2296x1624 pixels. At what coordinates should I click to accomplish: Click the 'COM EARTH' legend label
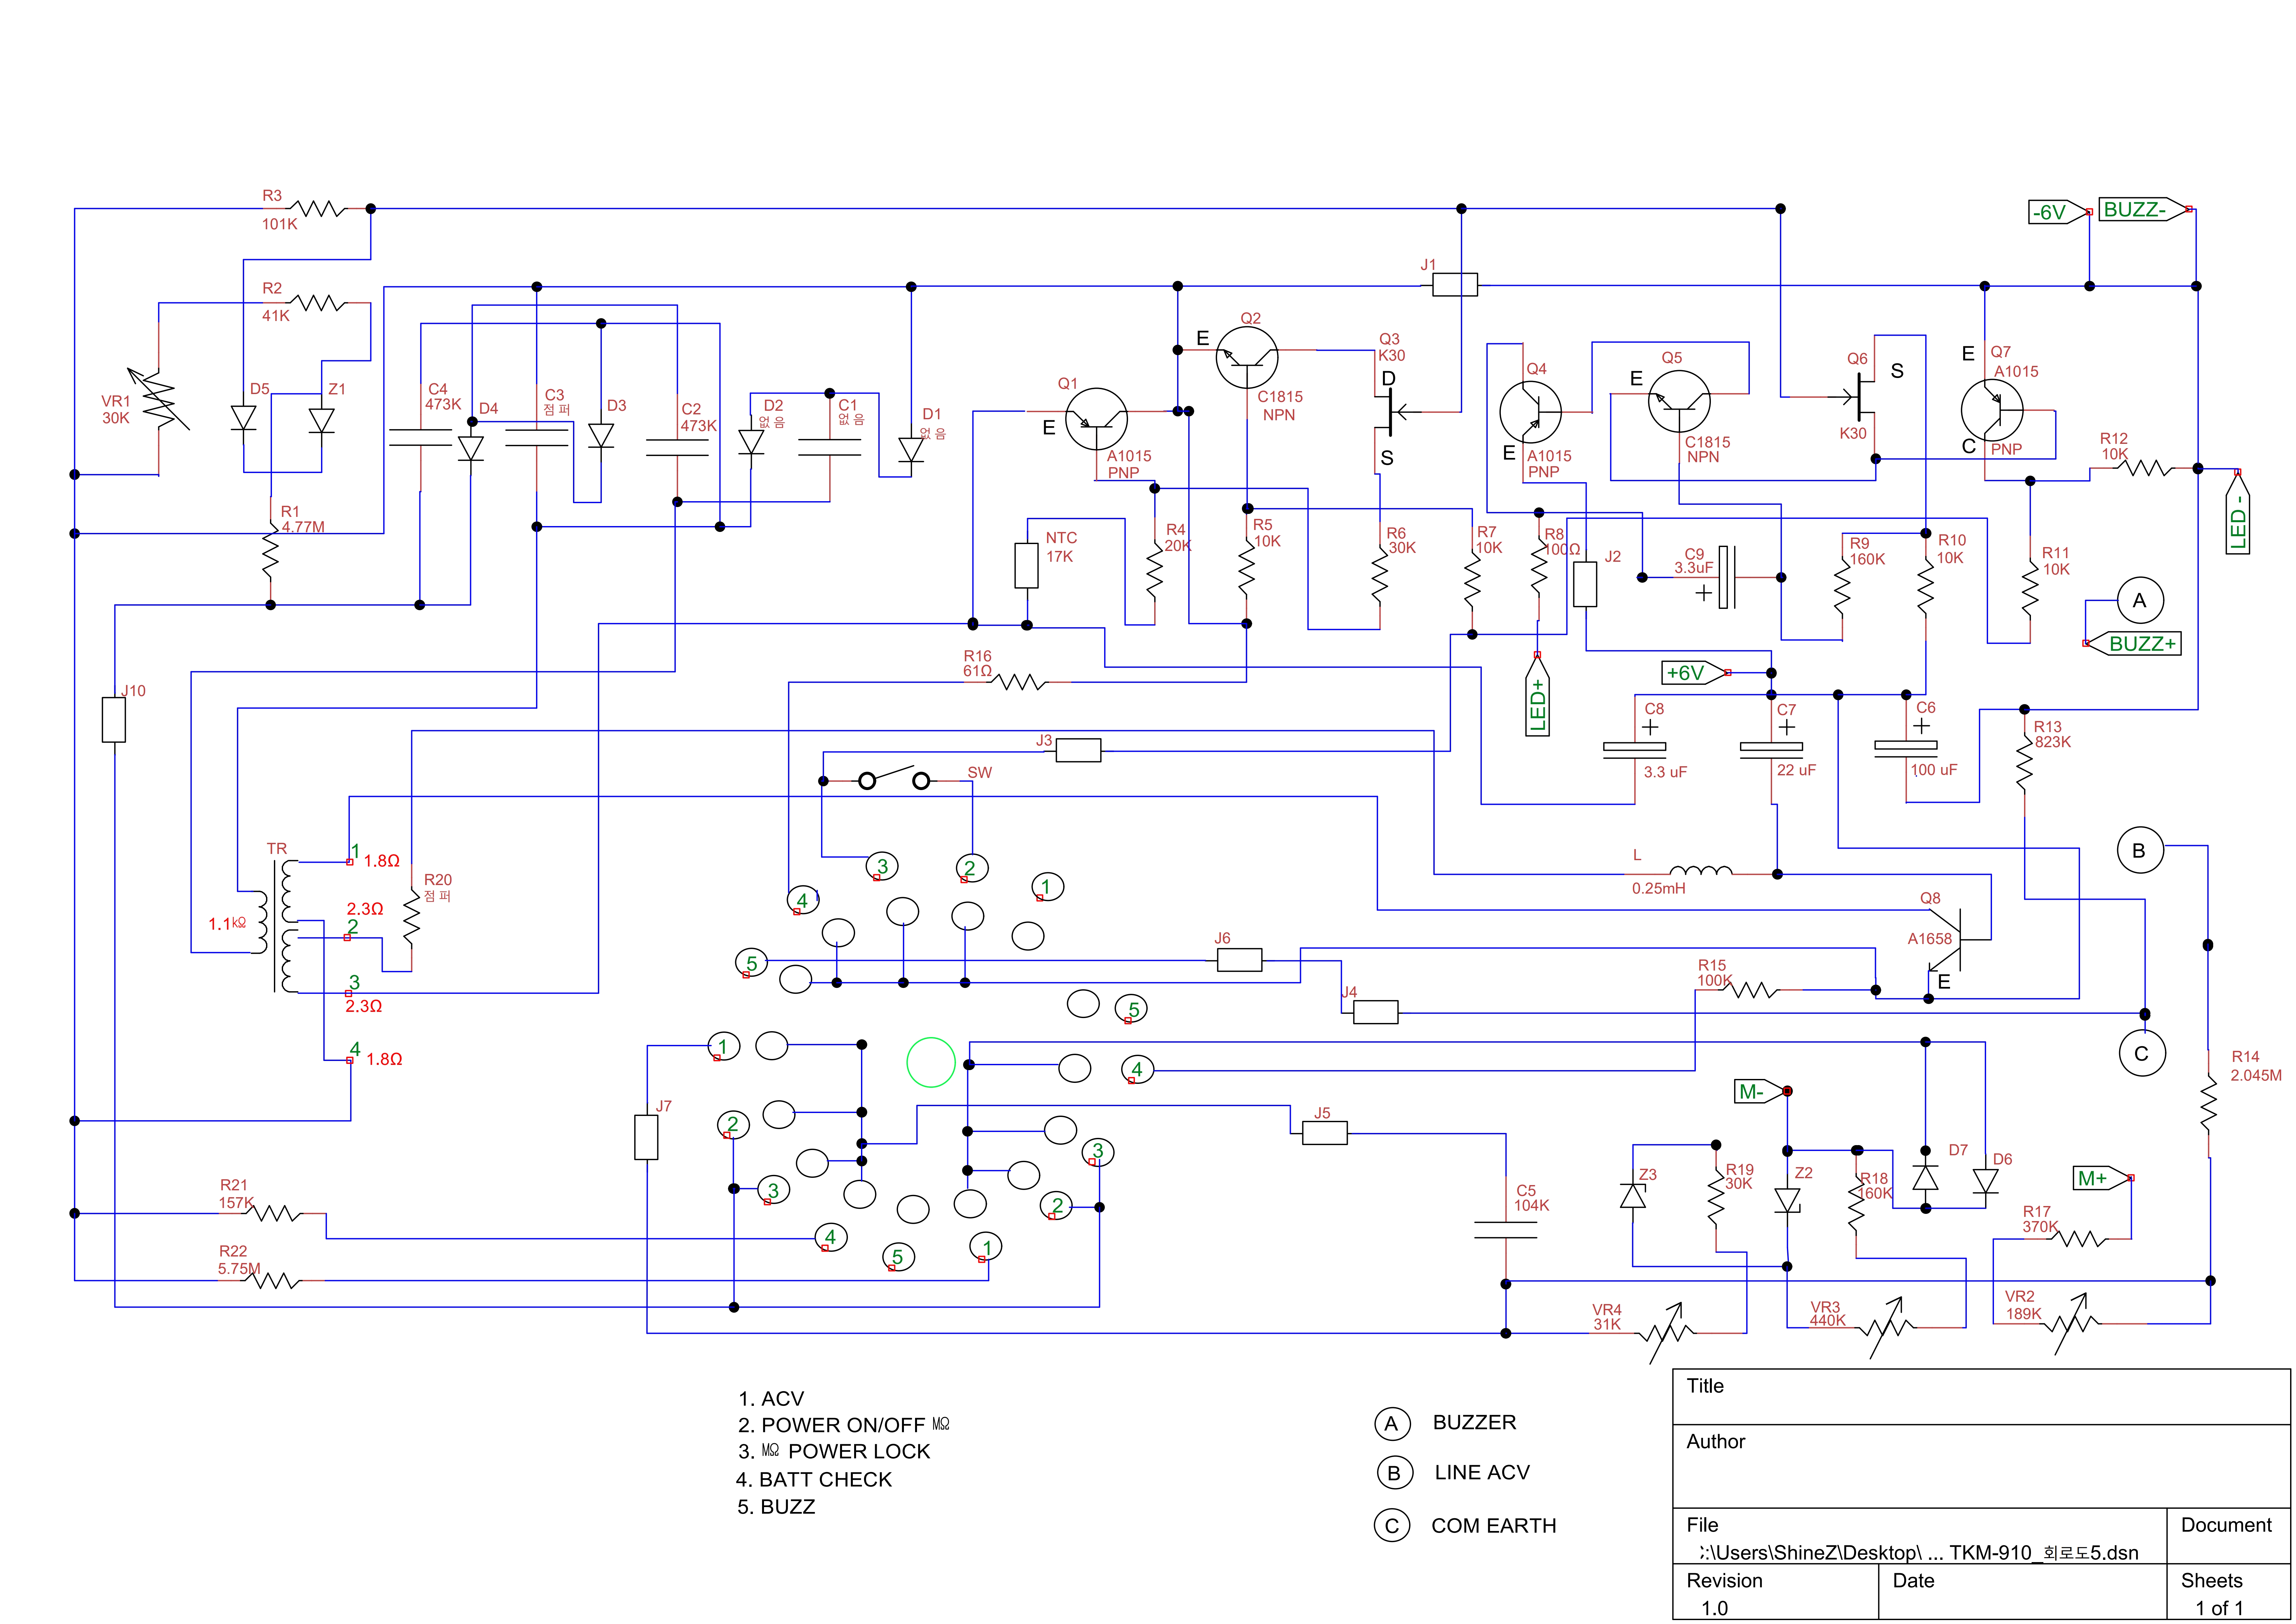pyautogui.click(x=1494, y=1526)
